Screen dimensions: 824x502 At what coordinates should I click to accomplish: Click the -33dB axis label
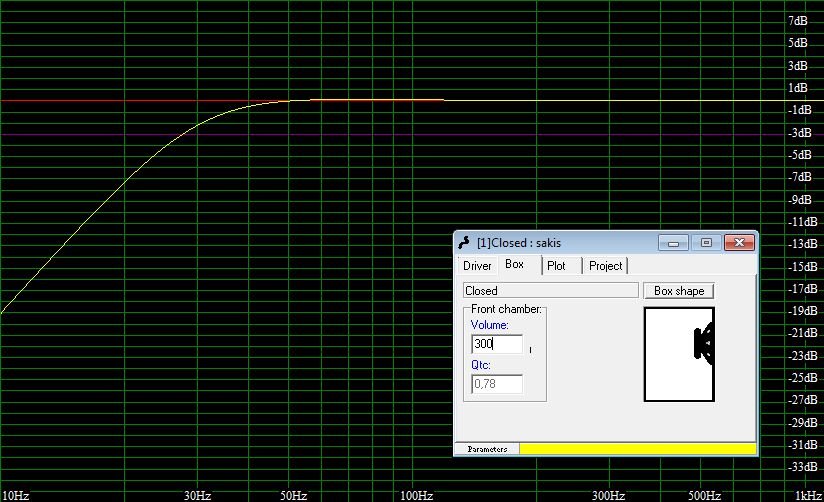802,467
